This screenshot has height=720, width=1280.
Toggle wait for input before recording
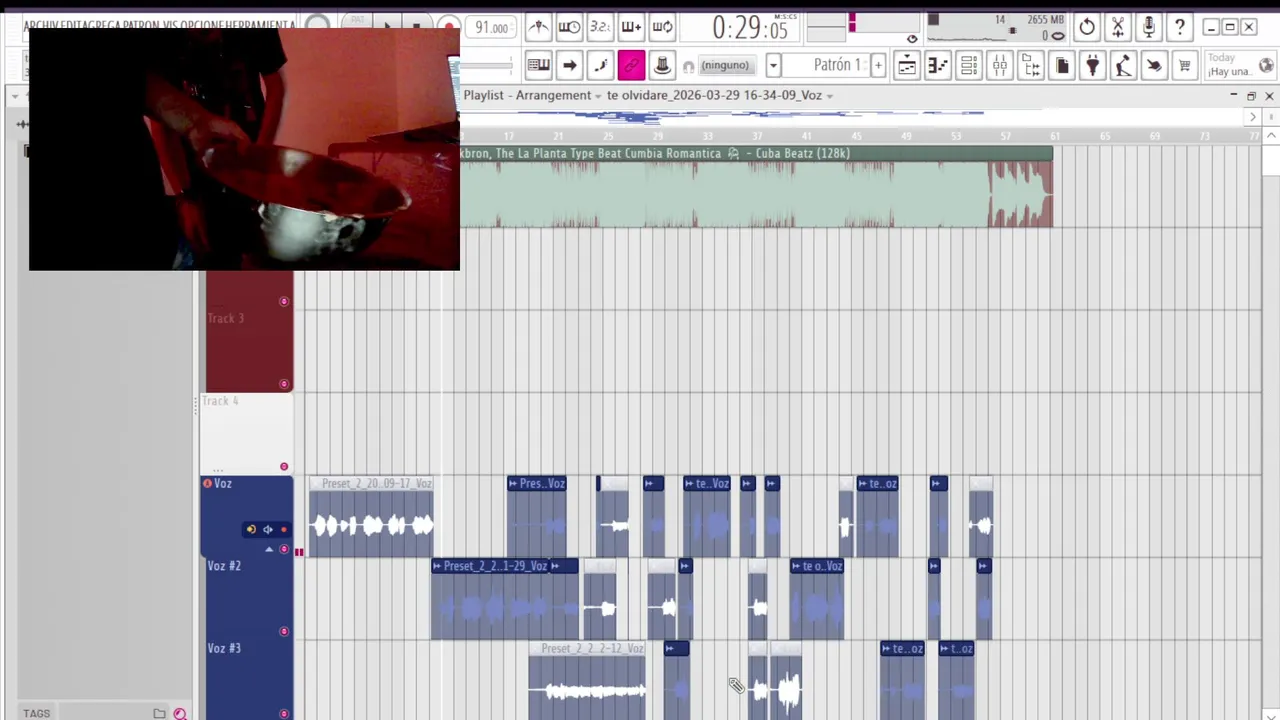(569, 27)
